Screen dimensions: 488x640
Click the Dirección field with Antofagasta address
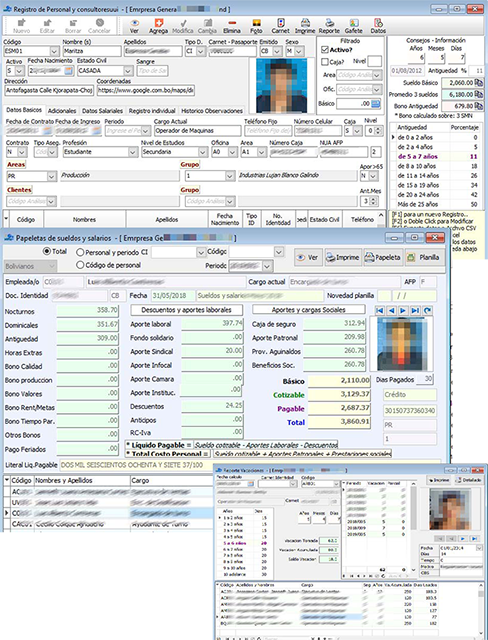[x=49, y=90]
